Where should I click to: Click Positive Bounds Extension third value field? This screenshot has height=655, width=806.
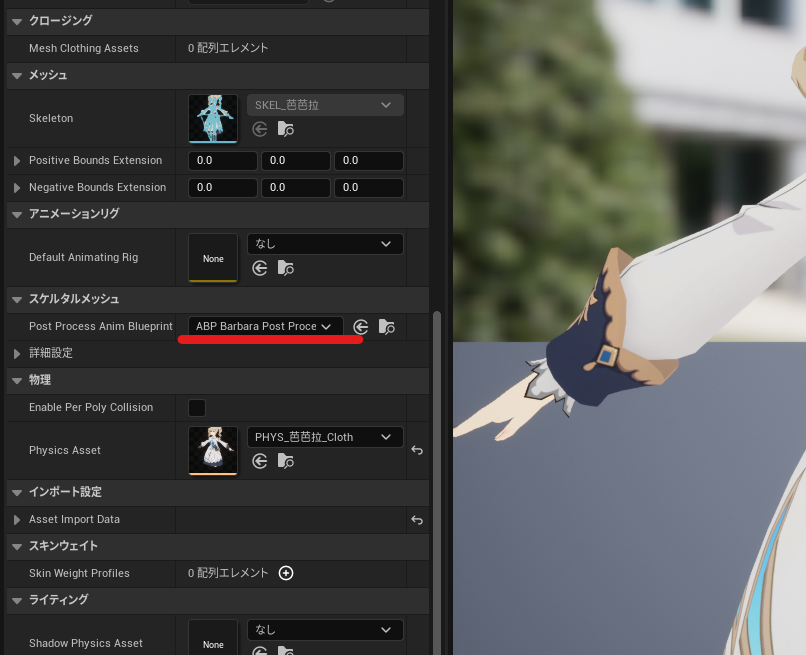[x=369, y=161]
